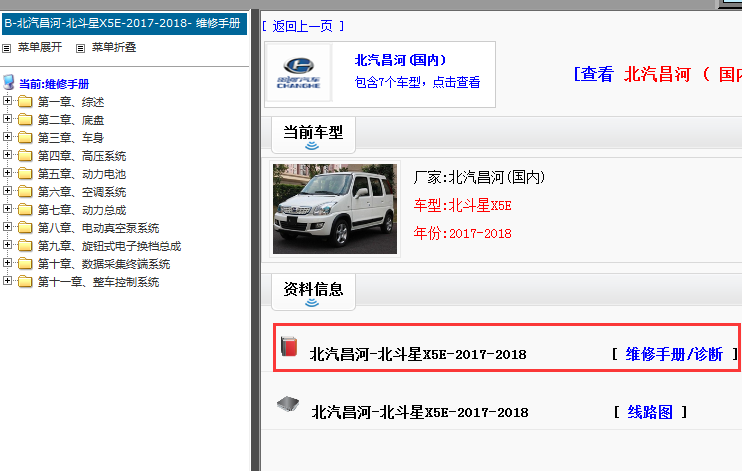This screenshot has height=471, width=742.
Task: Expand the 第三章、车身 tree node
Action: click(x=7, y=136)
